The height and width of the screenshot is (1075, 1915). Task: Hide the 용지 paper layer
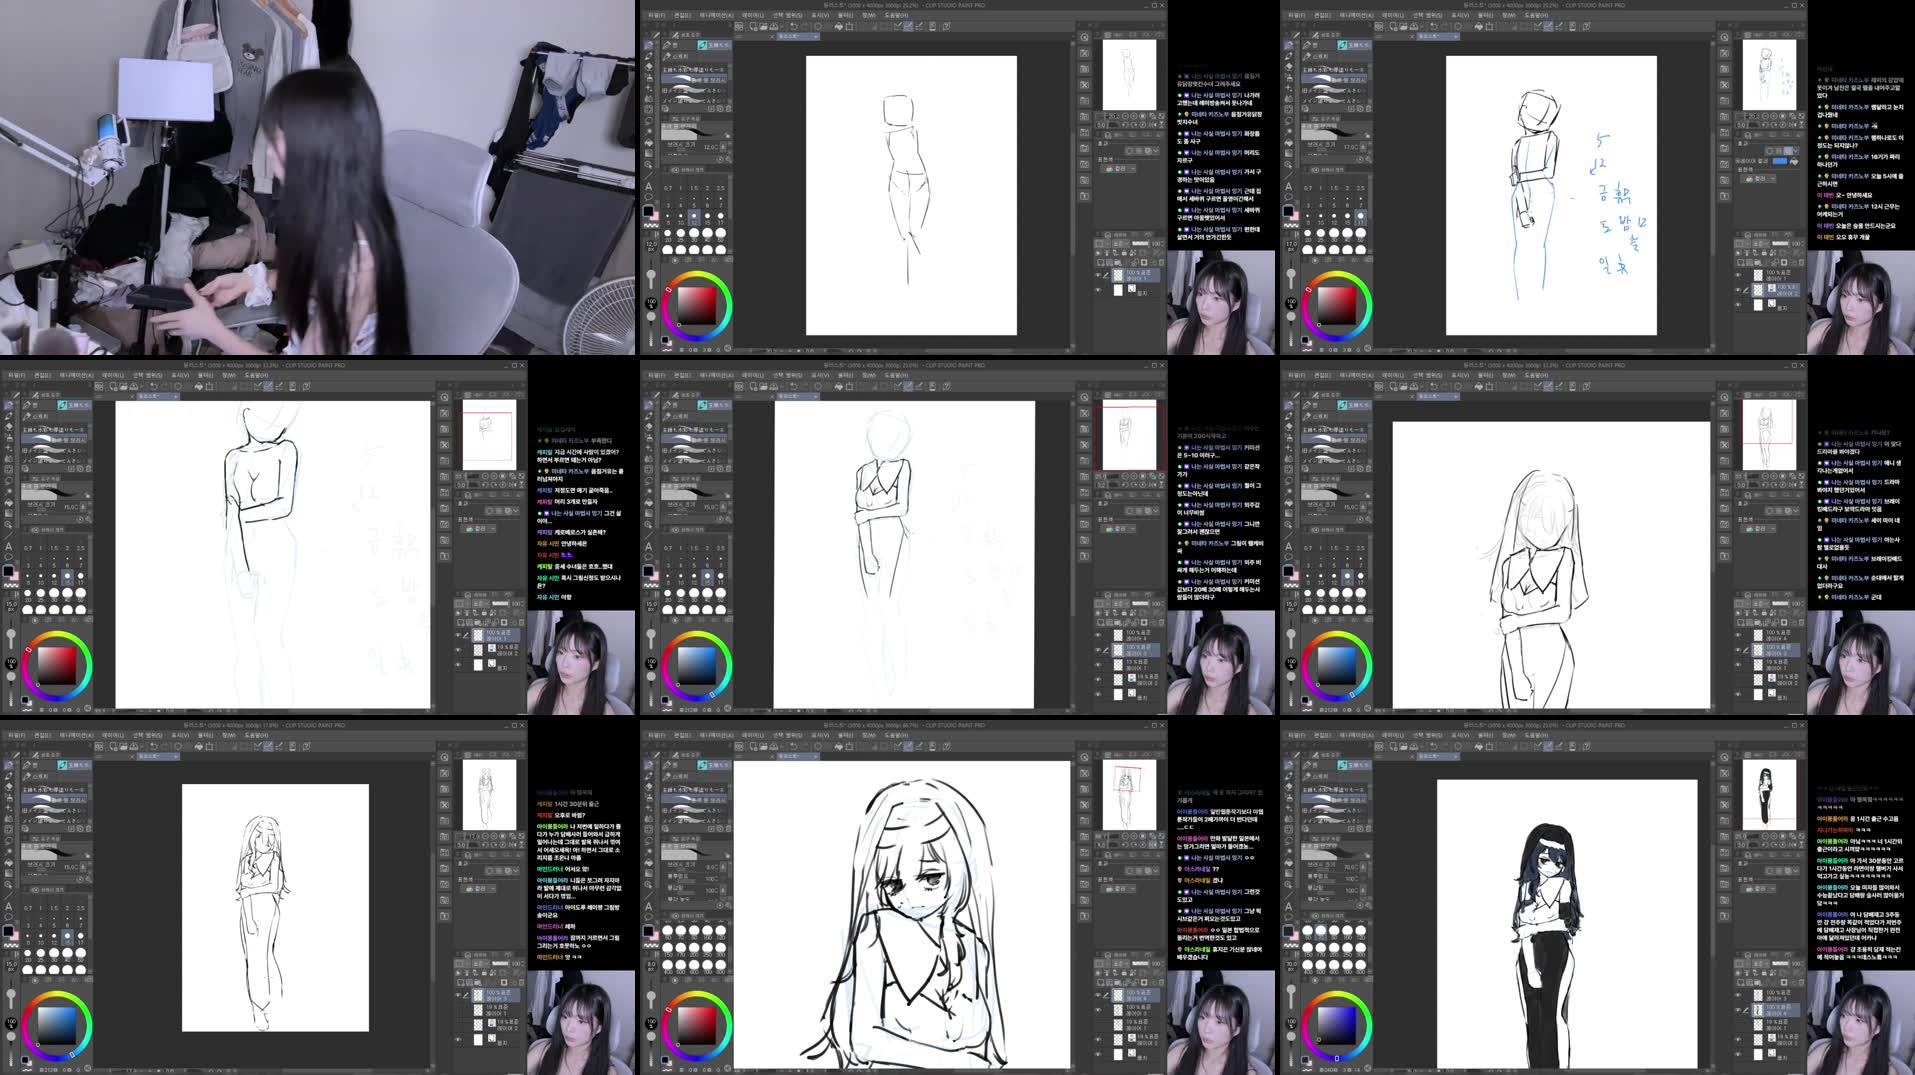(1099, 290)
